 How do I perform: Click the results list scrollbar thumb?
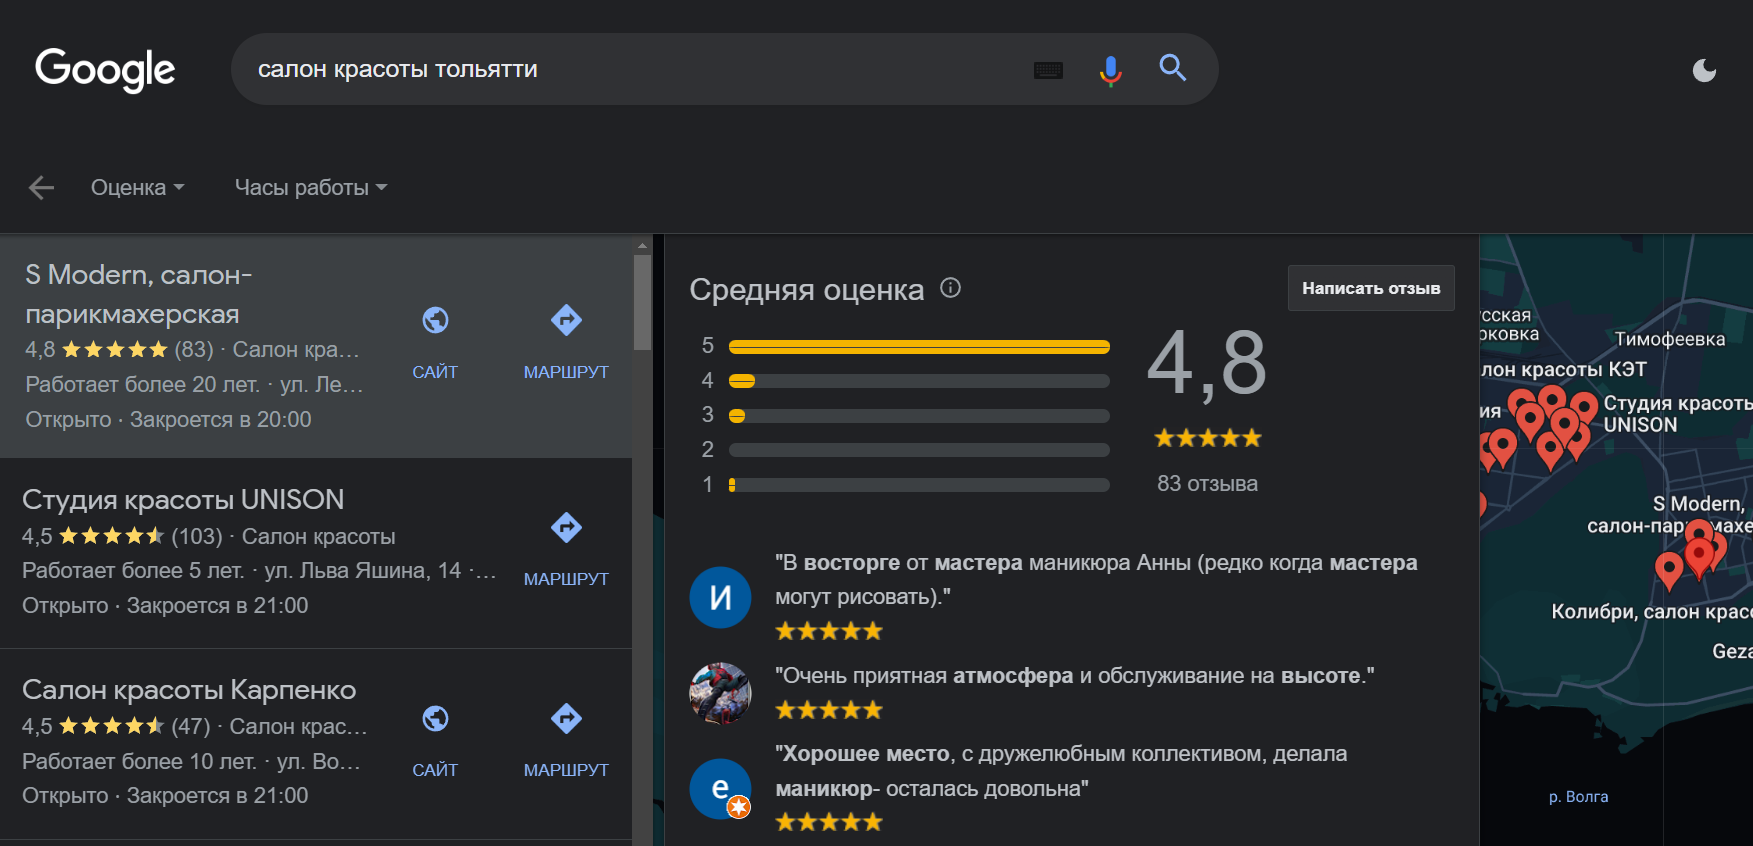[x=642, y=300]
